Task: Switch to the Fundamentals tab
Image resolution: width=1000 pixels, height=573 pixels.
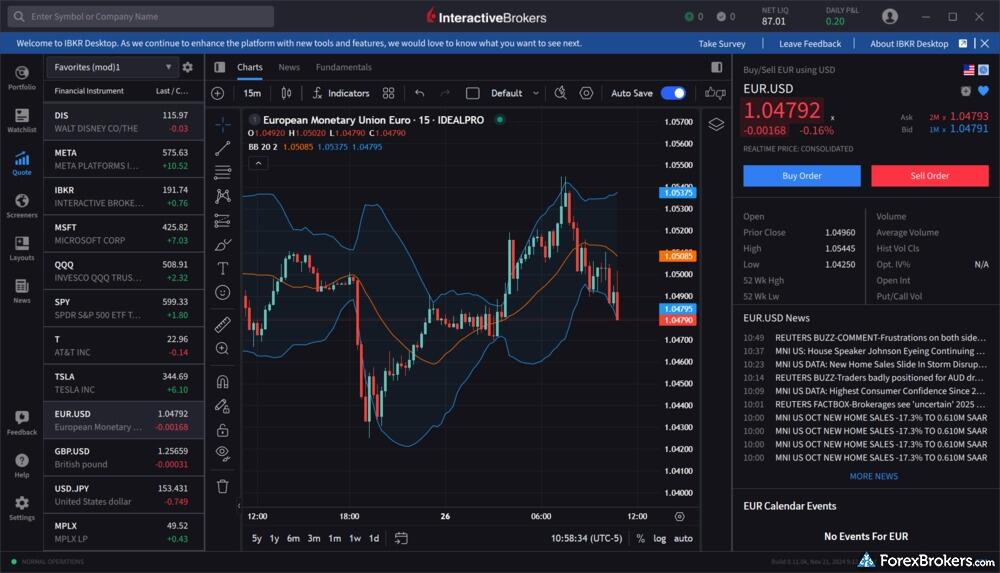Action: pos(343,67)
